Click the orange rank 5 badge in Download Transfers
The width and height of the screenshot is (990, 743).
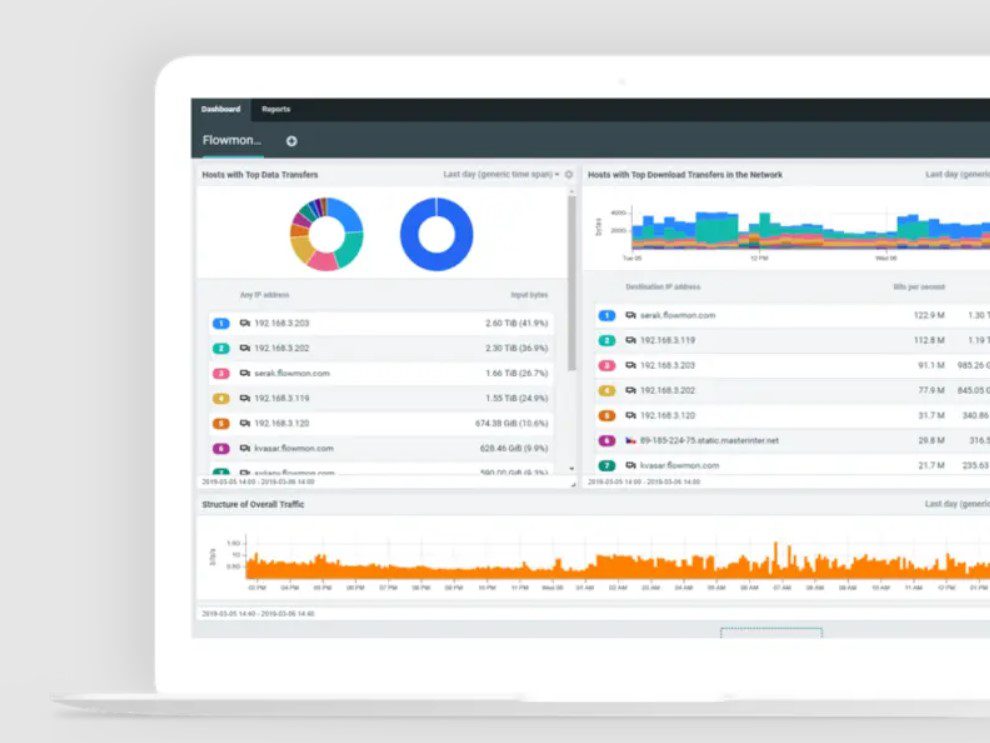(x=607, y=415)
